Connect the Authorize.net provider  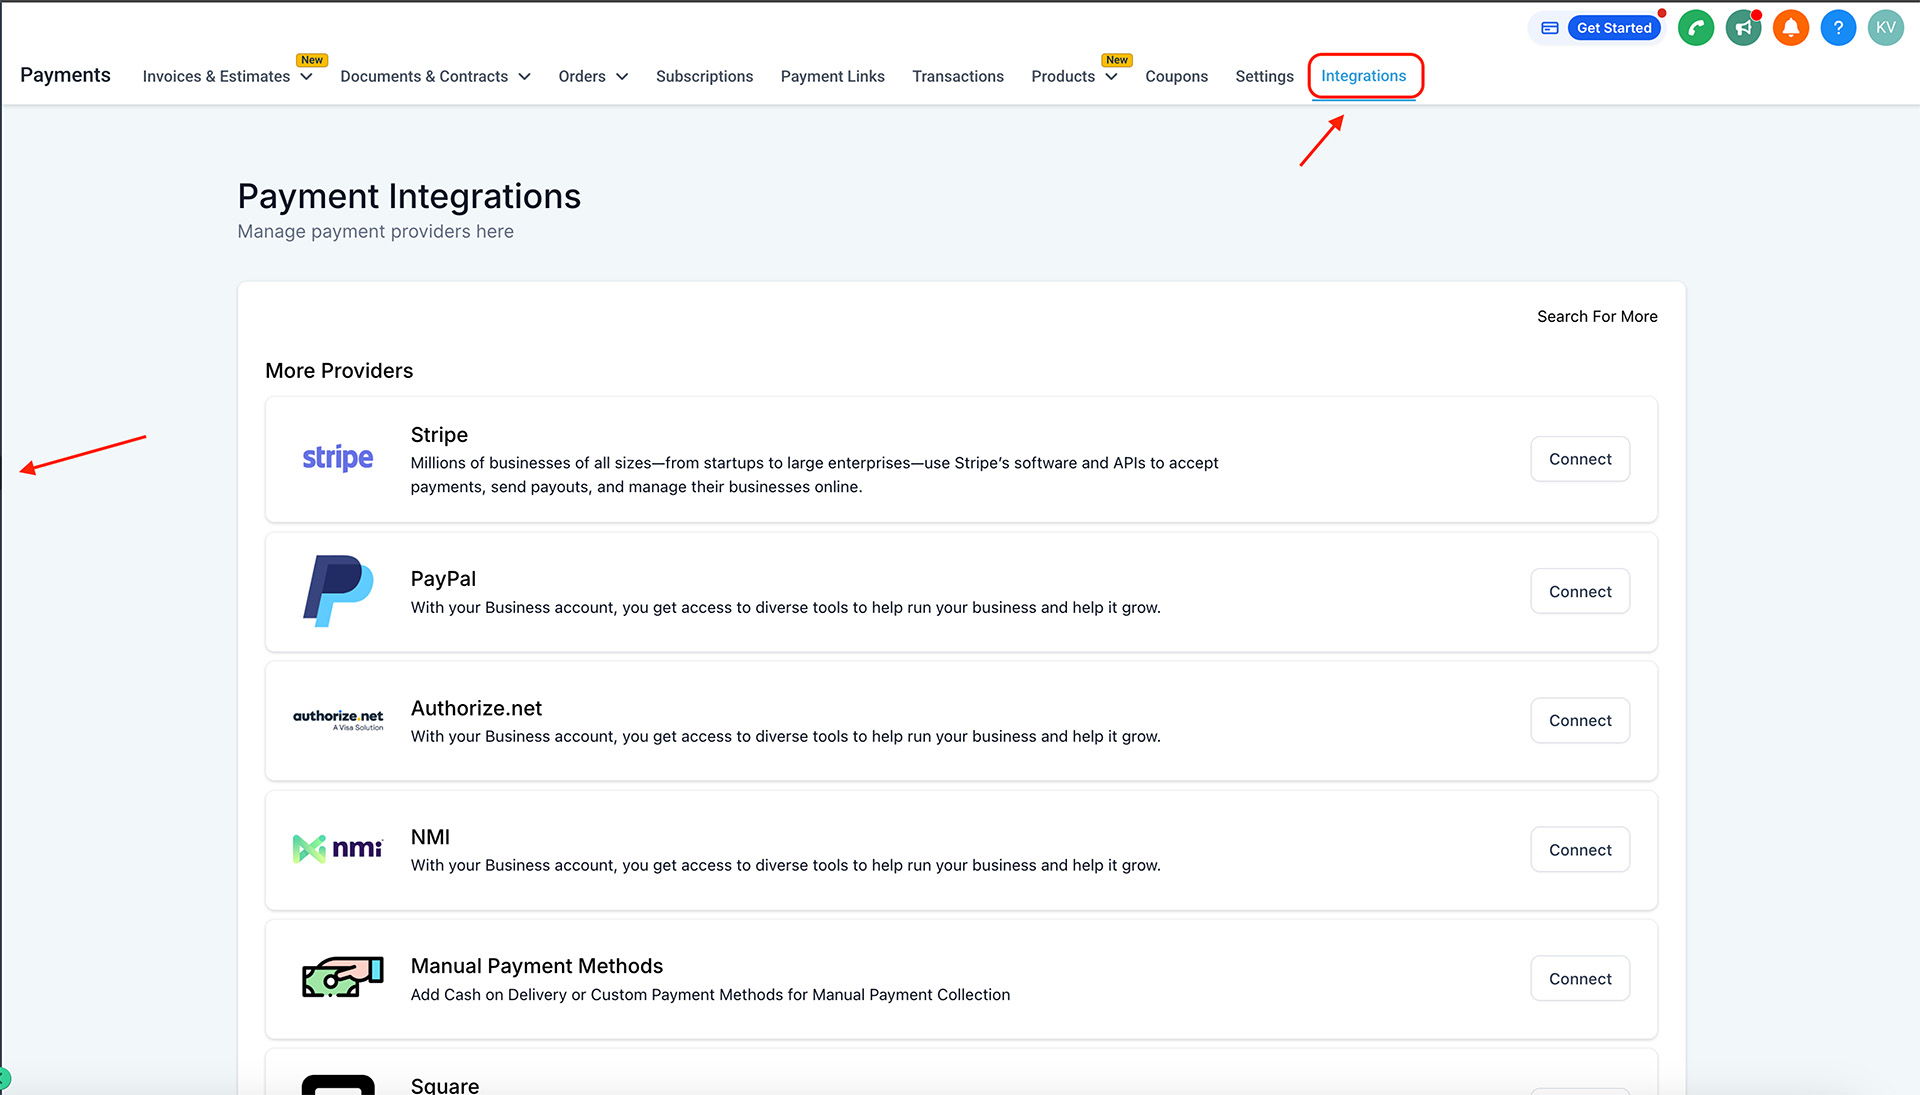tap(1580, 720)
